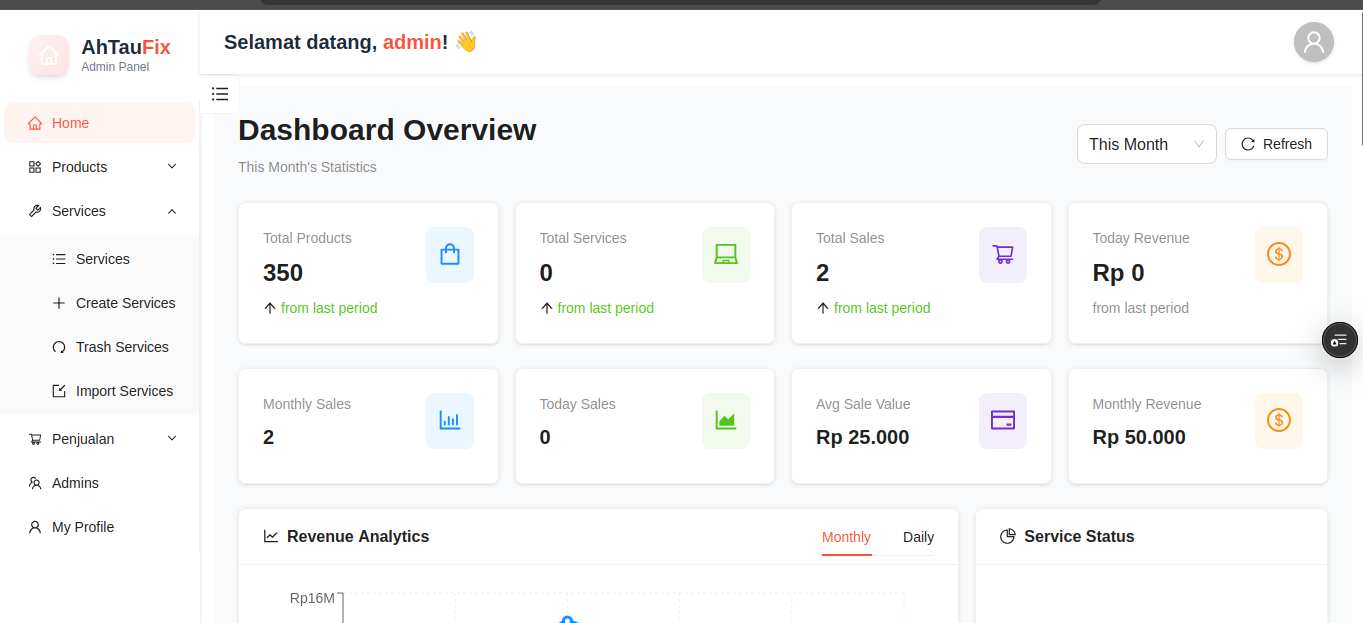The height and width of the screenshot is (623, 1363).
Task: Expand the Penjualan submenu chevron
Action: click(x=172, y=439)
